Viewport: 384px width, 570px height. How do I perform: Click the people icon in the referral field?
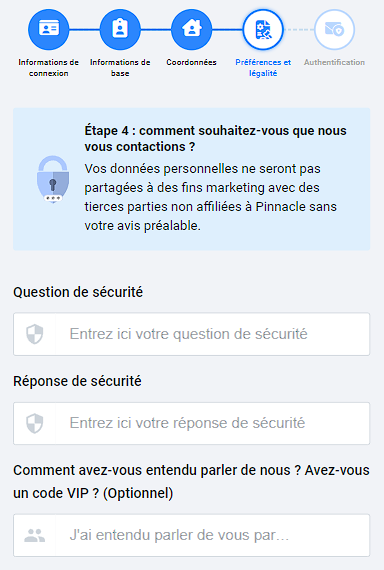pos(35,535)
